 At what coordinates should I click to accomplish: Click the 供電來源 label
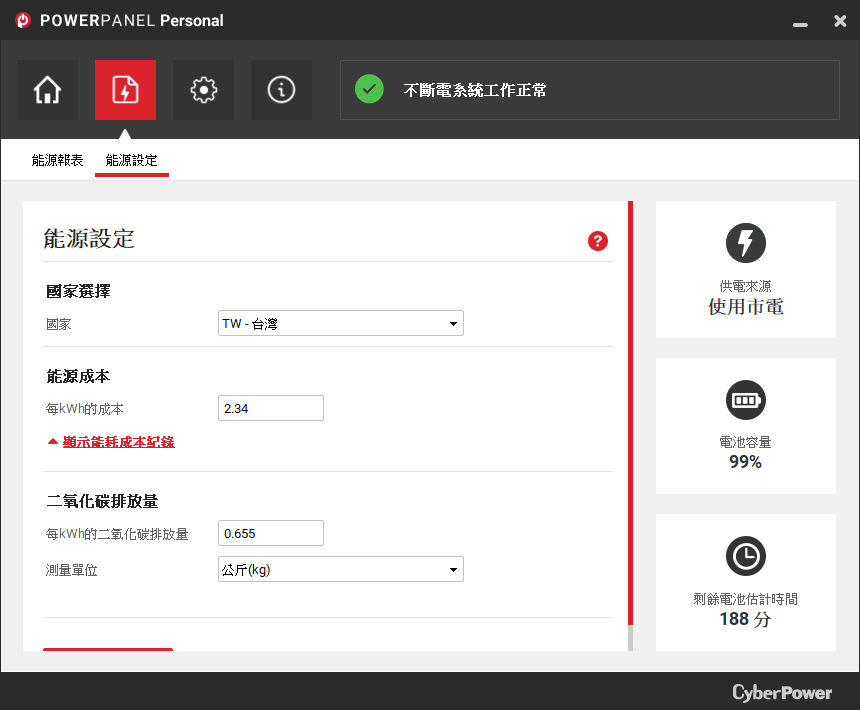coord(745,286)
